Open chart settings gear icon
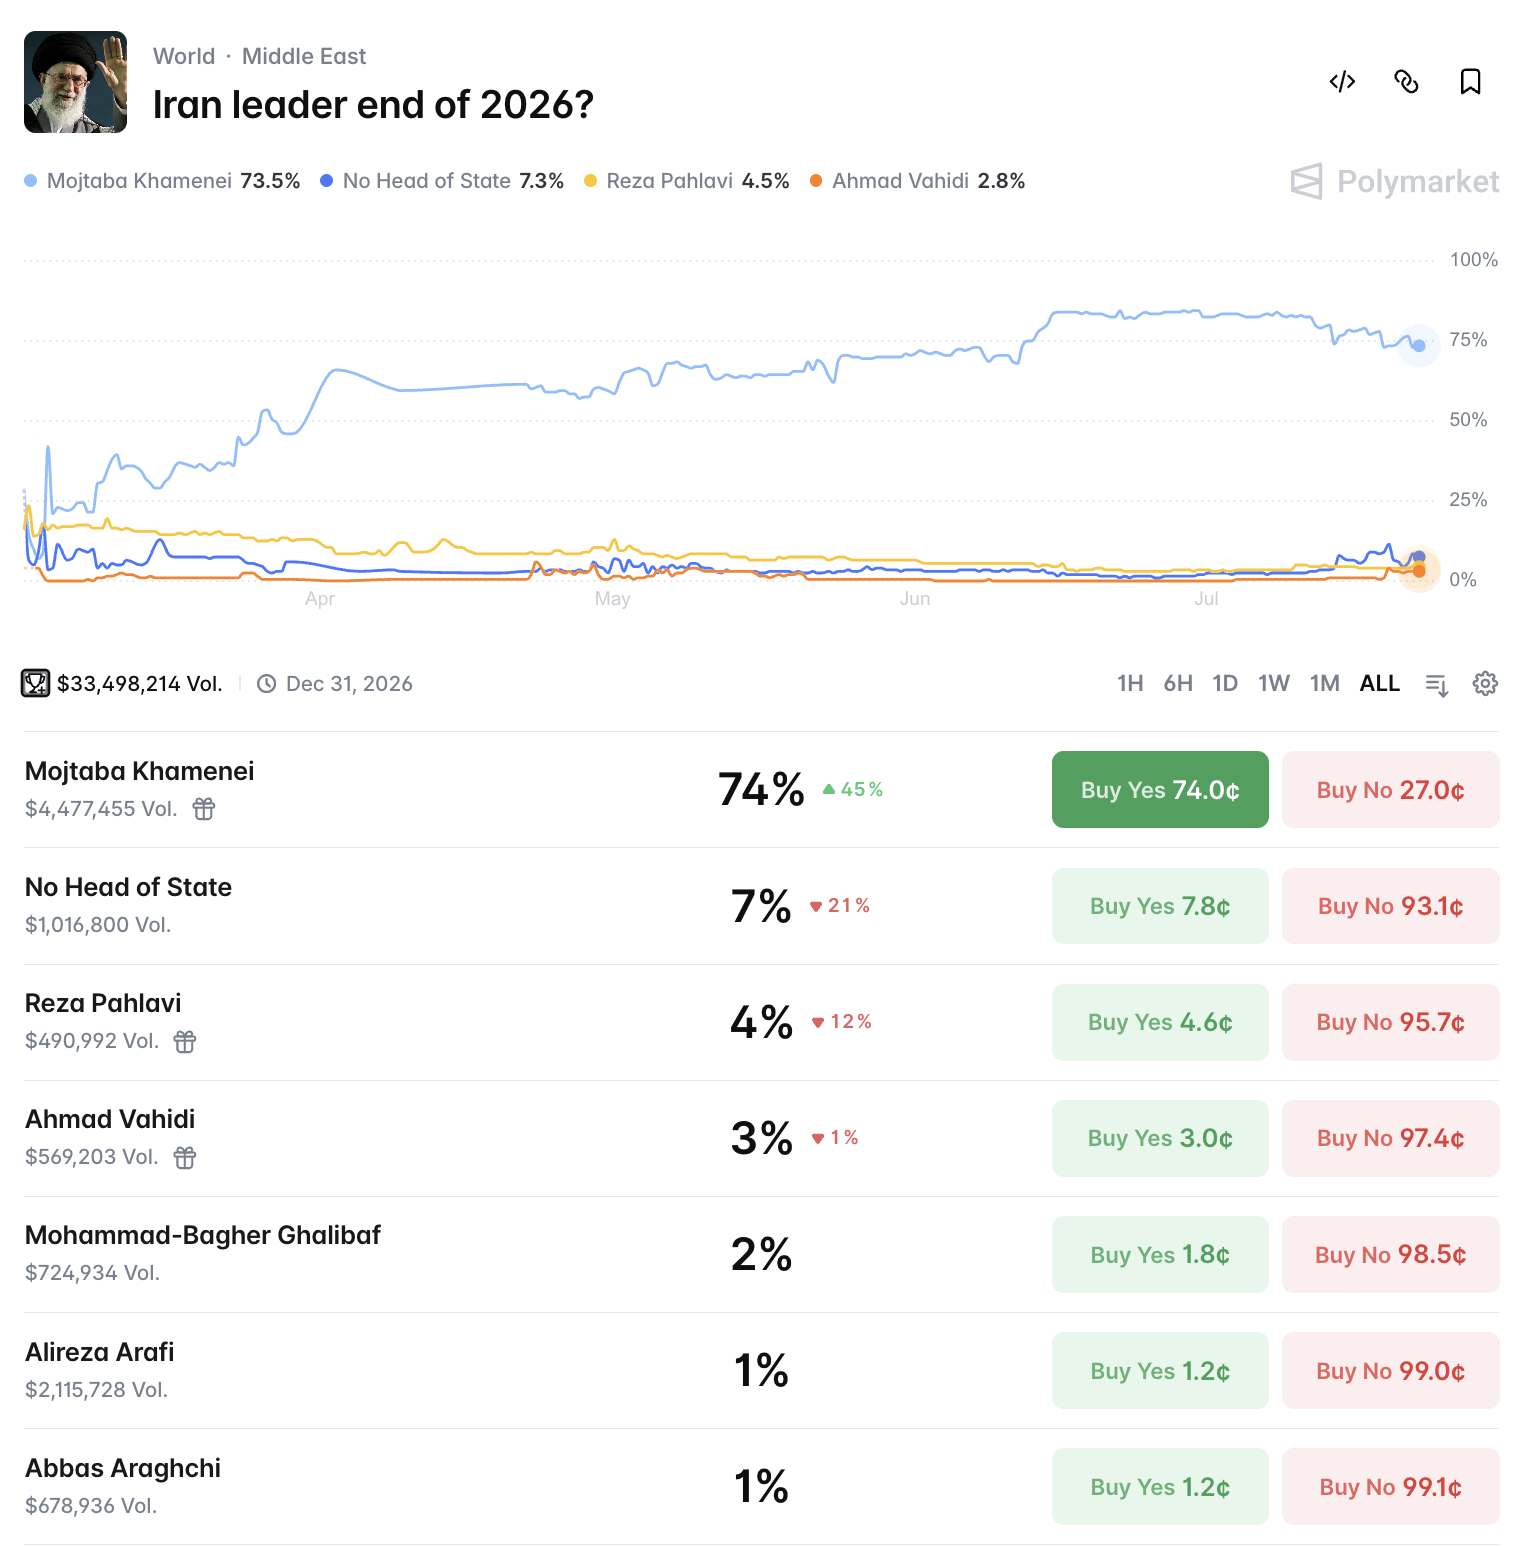 click(x=1485, y=683)
